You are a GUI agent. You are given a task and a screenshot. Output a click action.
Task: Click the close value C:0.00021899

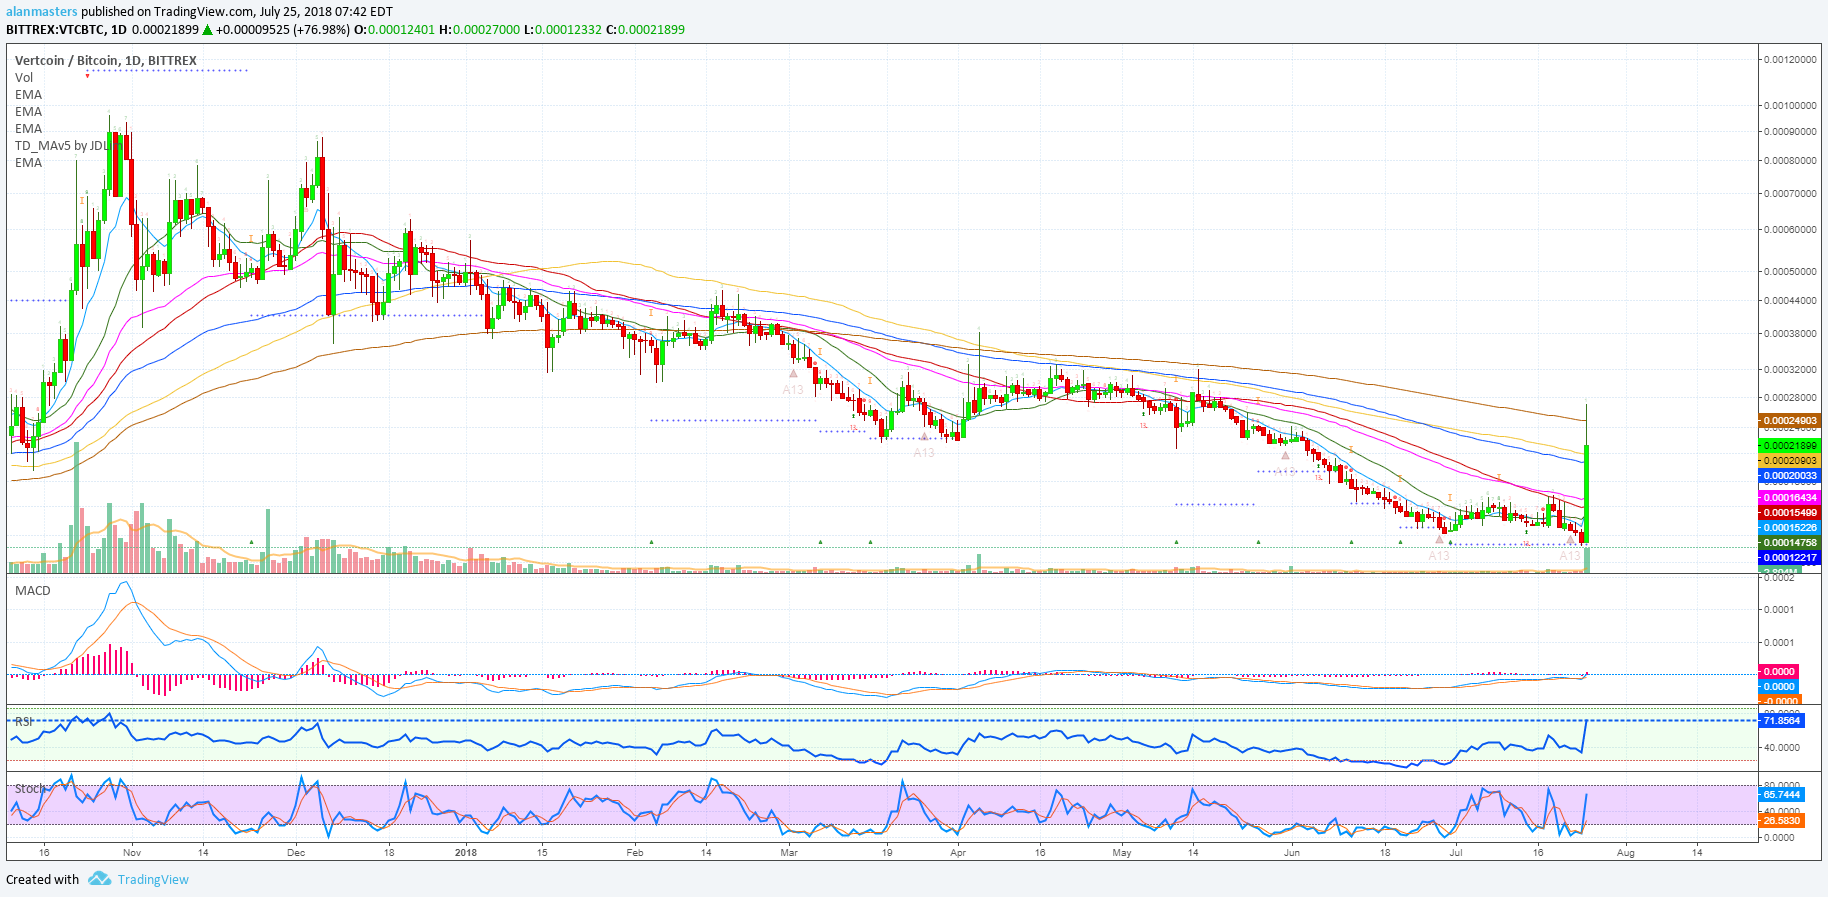[x=645, y=30]
